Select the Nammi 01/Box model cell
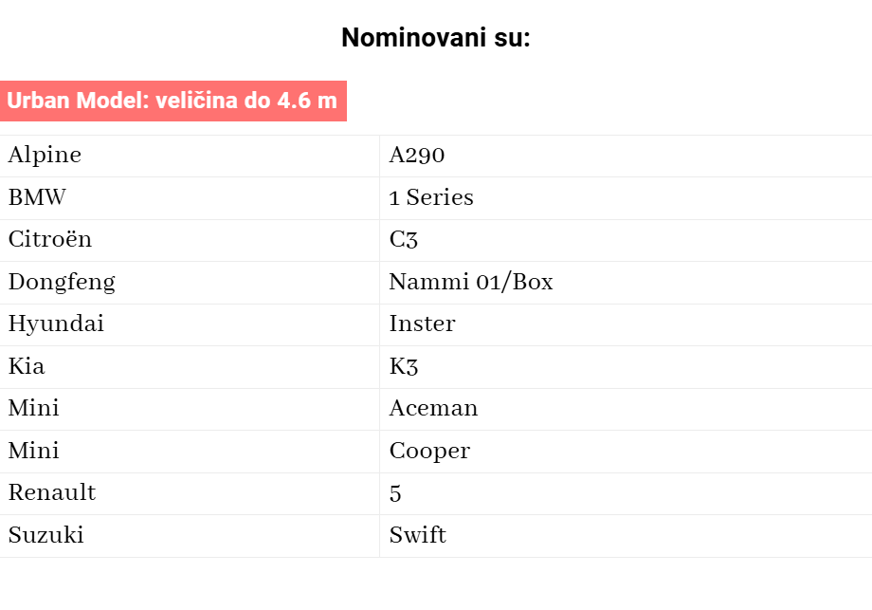This screenshot has width=872, height=610. click(626, 282)
